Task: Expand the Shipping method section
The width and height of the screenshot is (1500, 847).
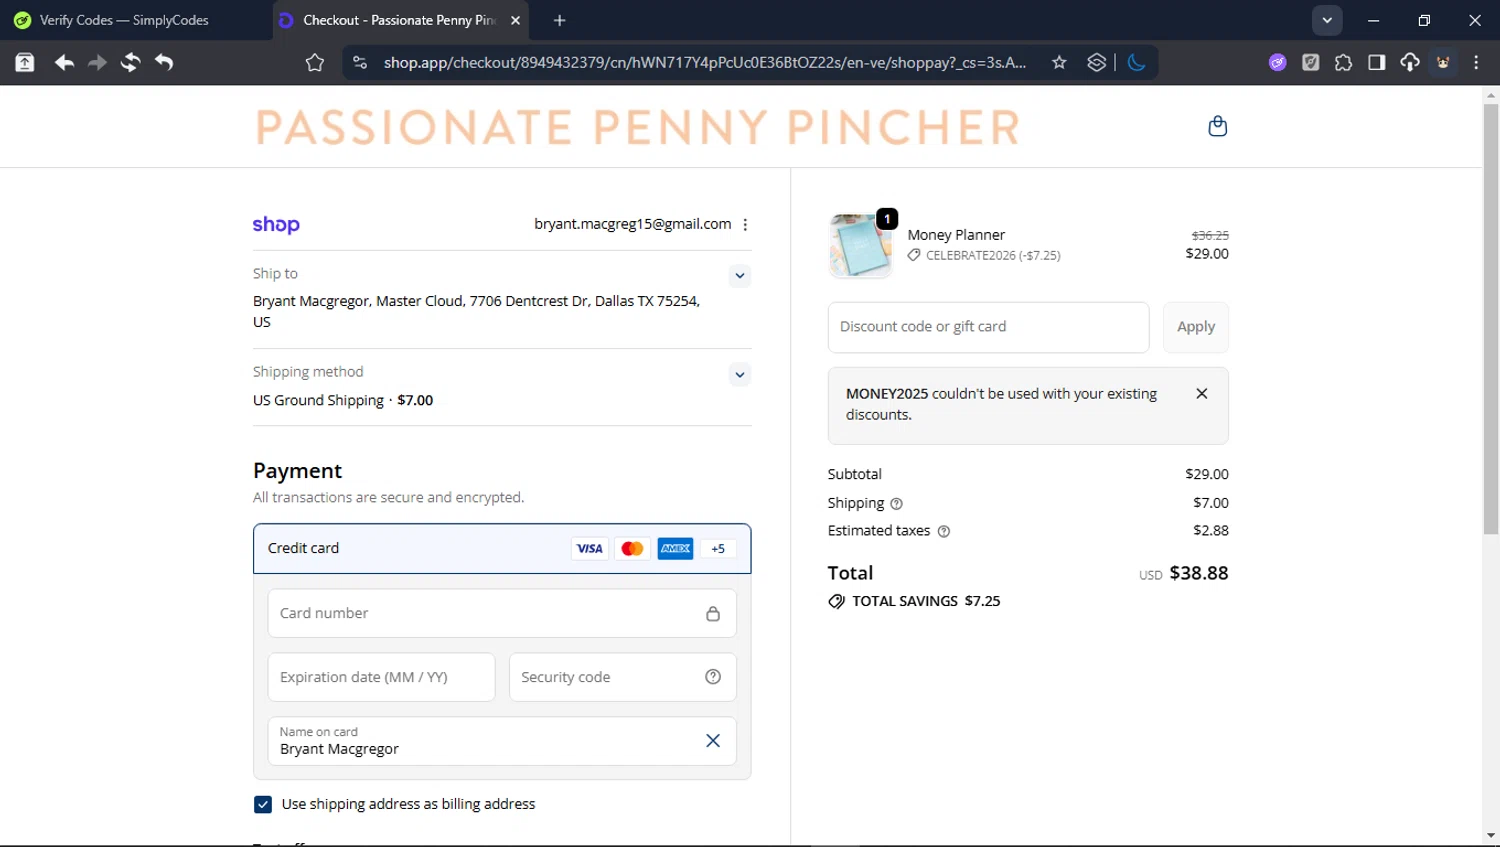Action: point(739,375)
